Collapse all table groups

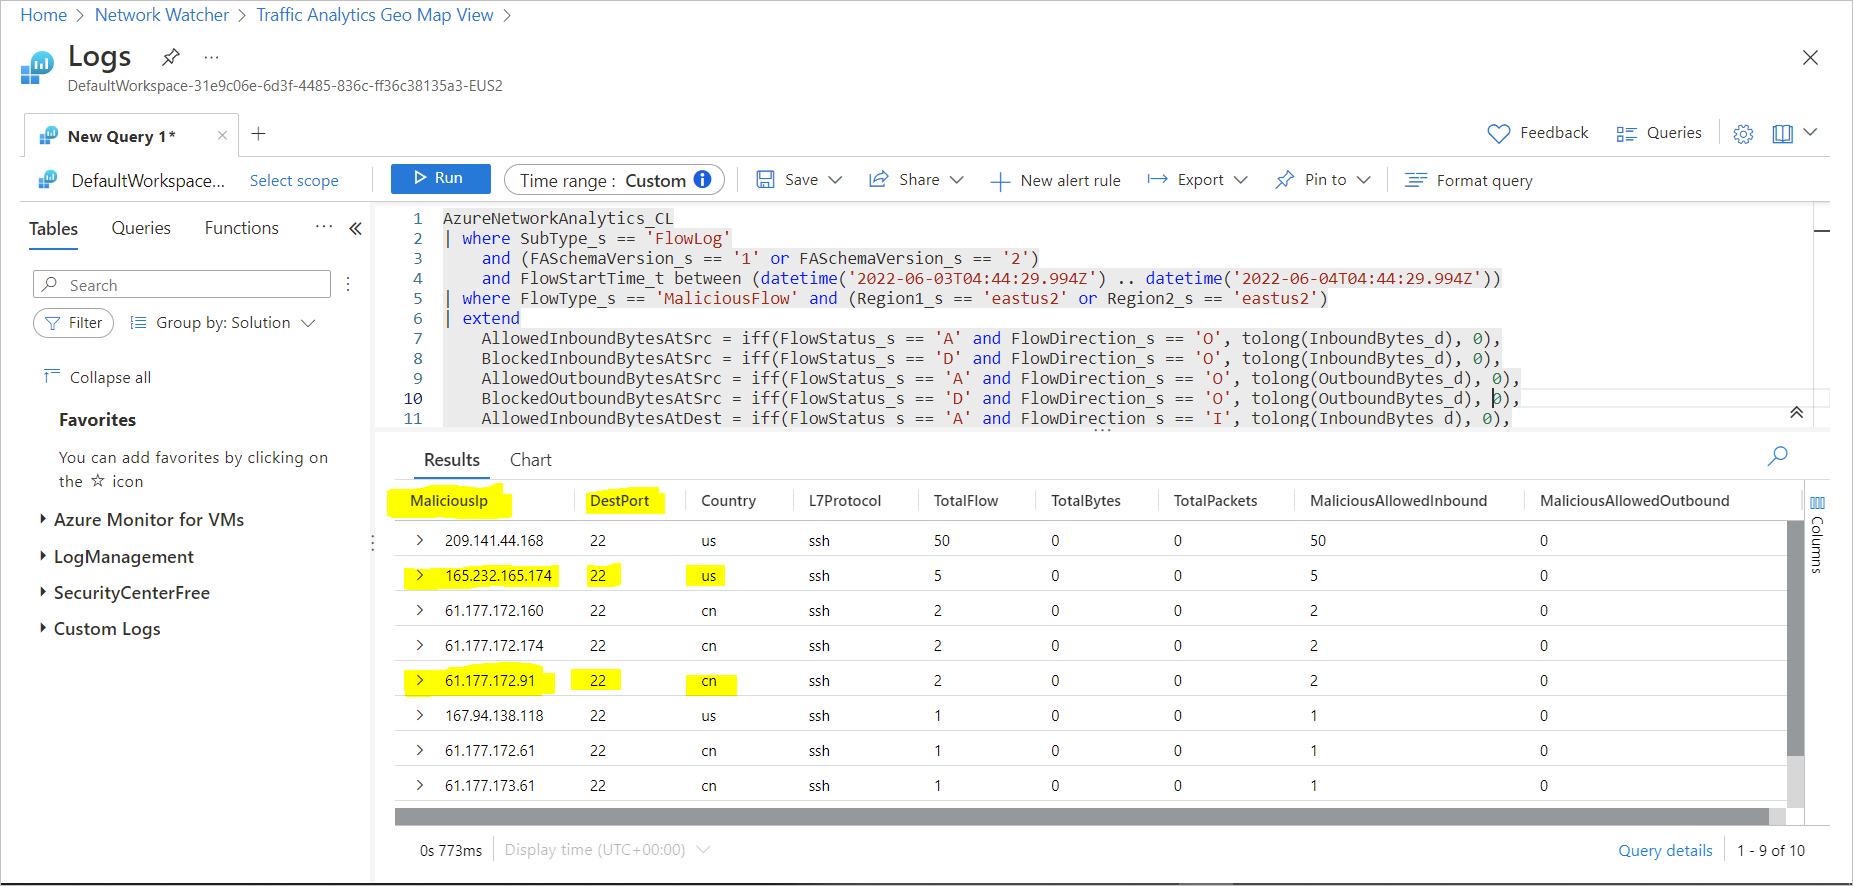97,377
